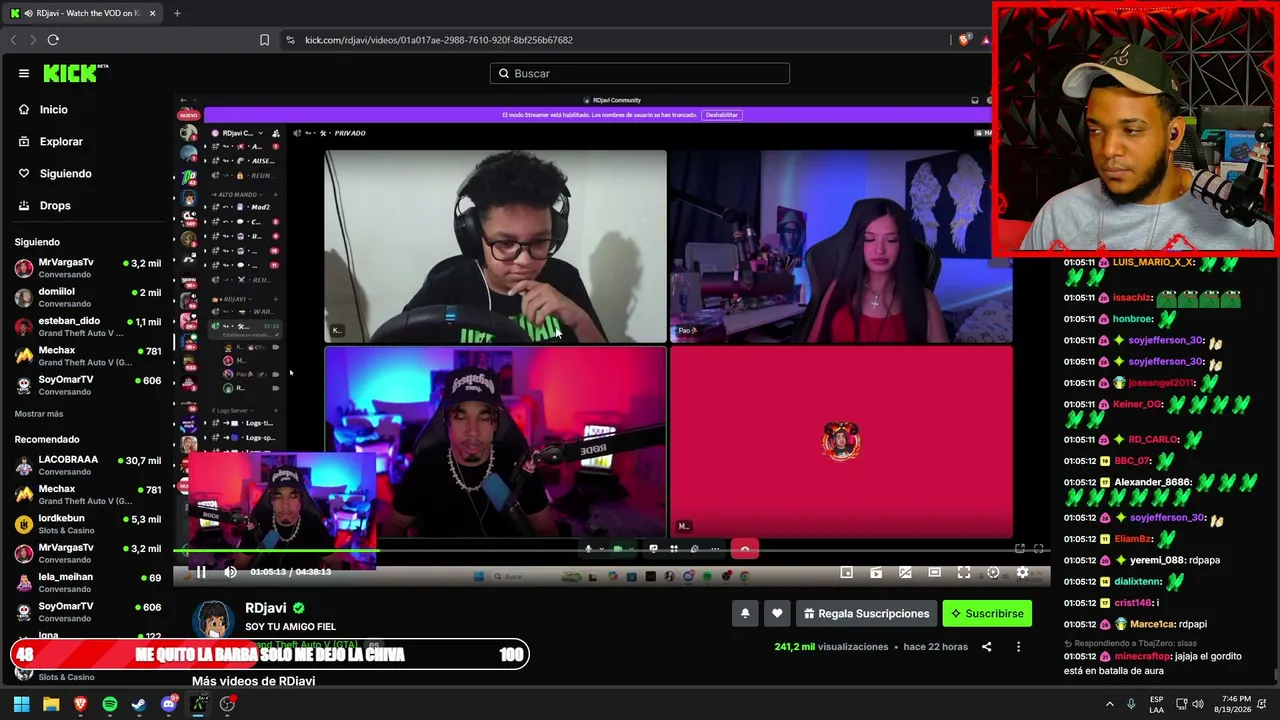Open Brave browser from the taskbar

[80, 704]
